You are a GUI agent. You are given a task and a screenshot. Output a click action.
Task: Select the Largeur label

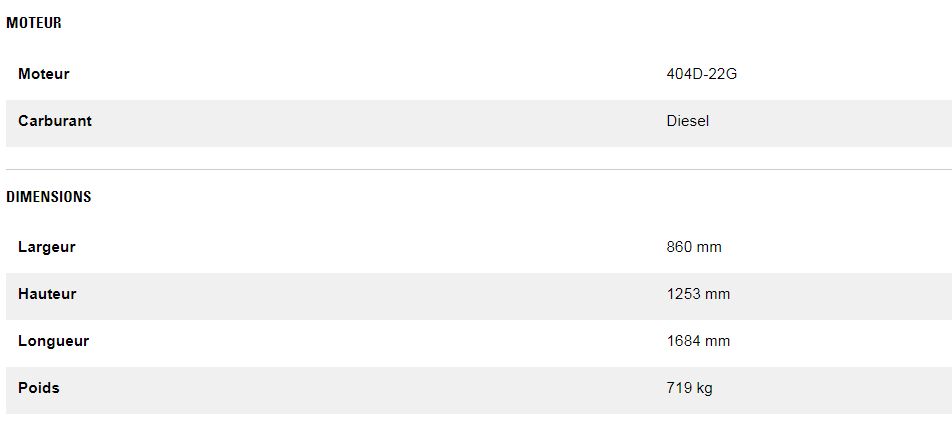point(47,247)
